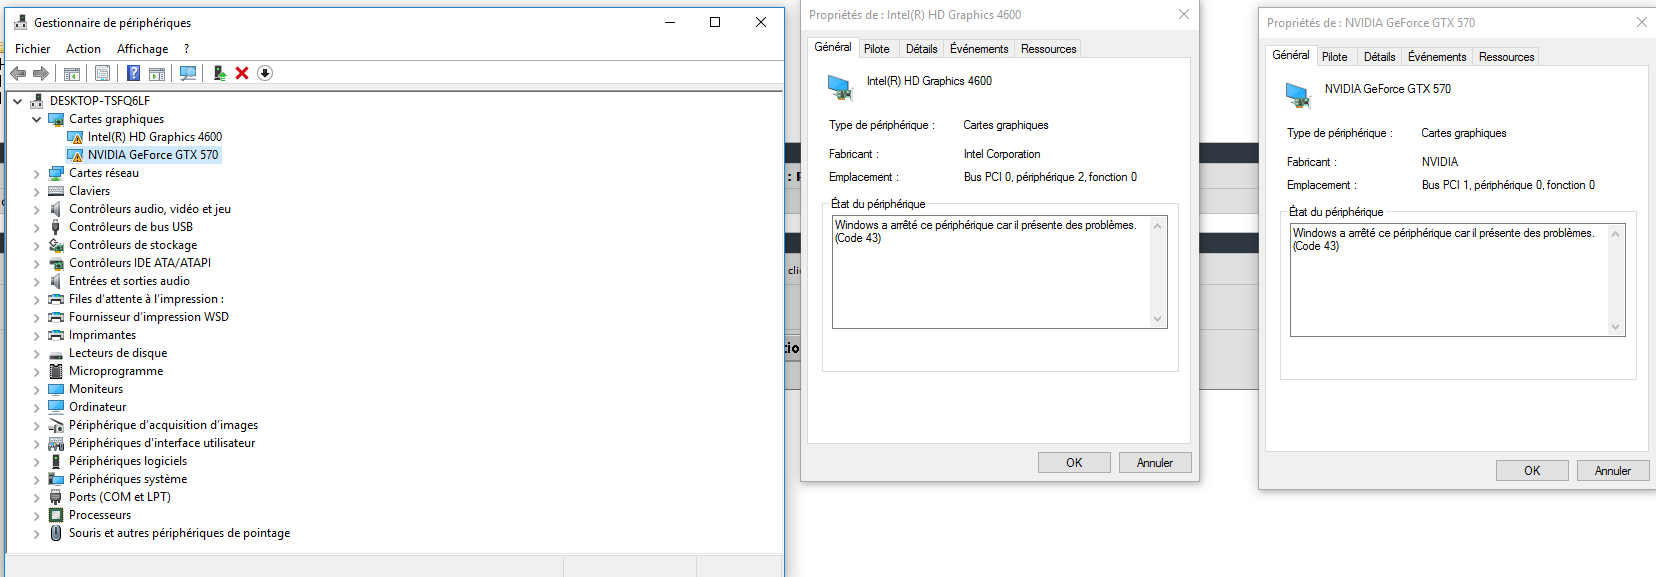Viewport: 1656px width, 577px height.
Task: Click the Intel HD Graphics 4600 warning icon
Action: point(75,137)
